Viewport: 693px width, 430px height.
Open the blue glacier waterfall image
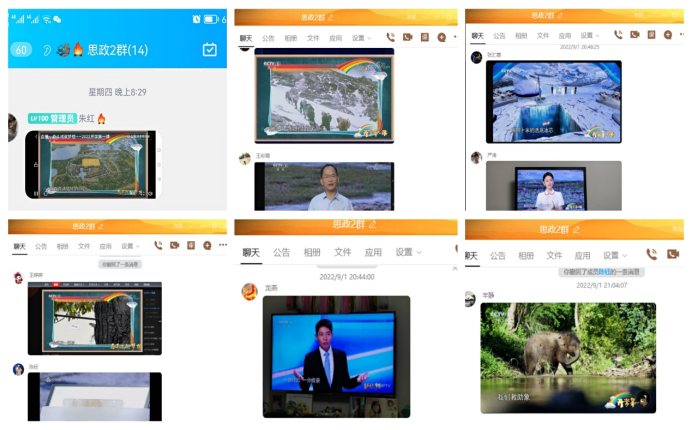[553, 102]
